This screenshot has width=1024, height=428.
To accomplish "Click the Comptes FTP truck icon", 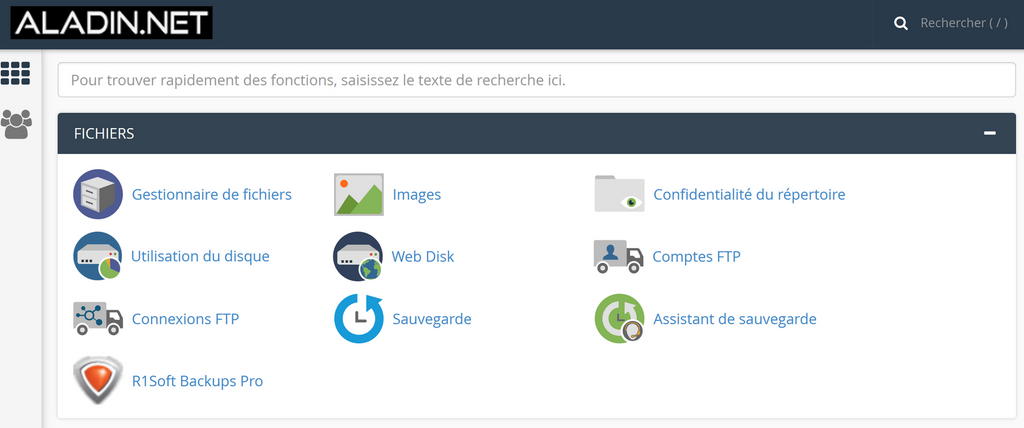I will tap(618, 256).
